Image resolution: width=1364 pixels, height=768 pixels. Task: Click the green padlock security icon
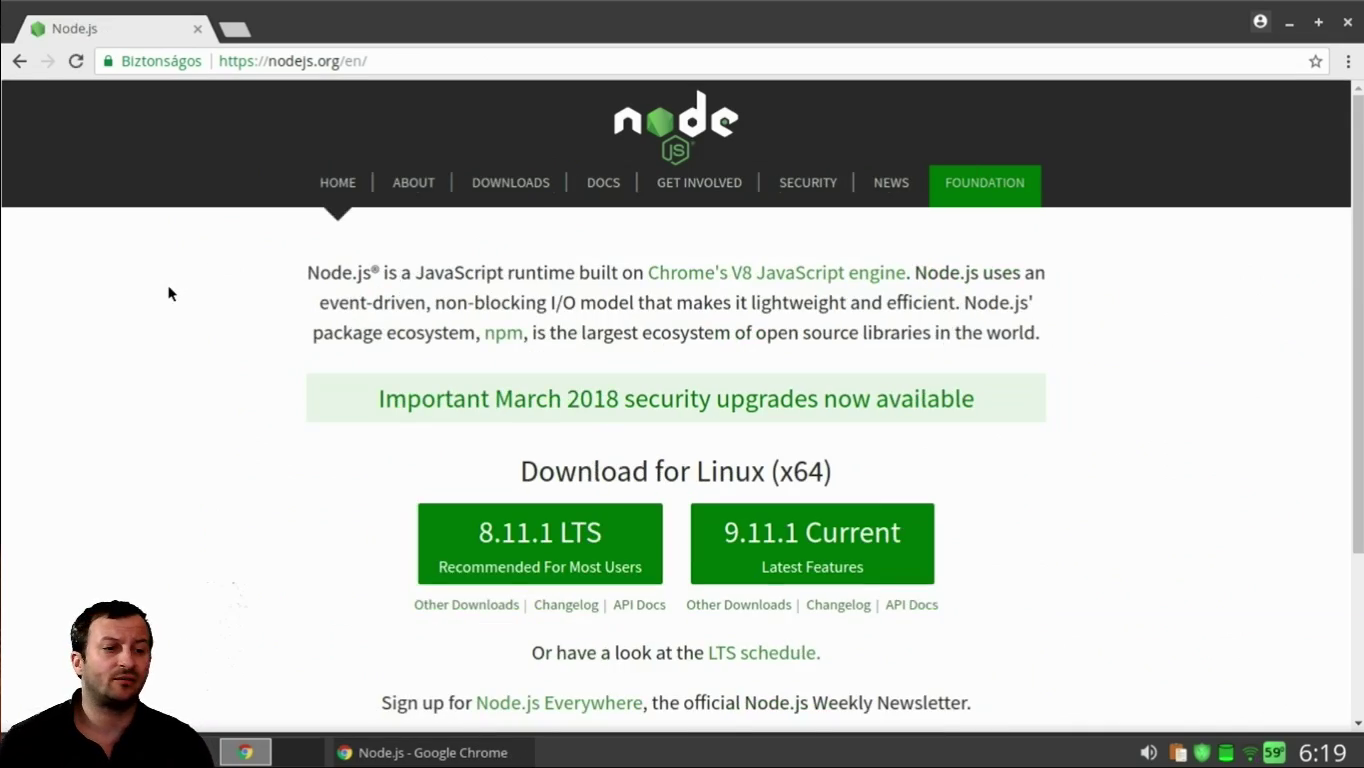[x=108, y=61]
